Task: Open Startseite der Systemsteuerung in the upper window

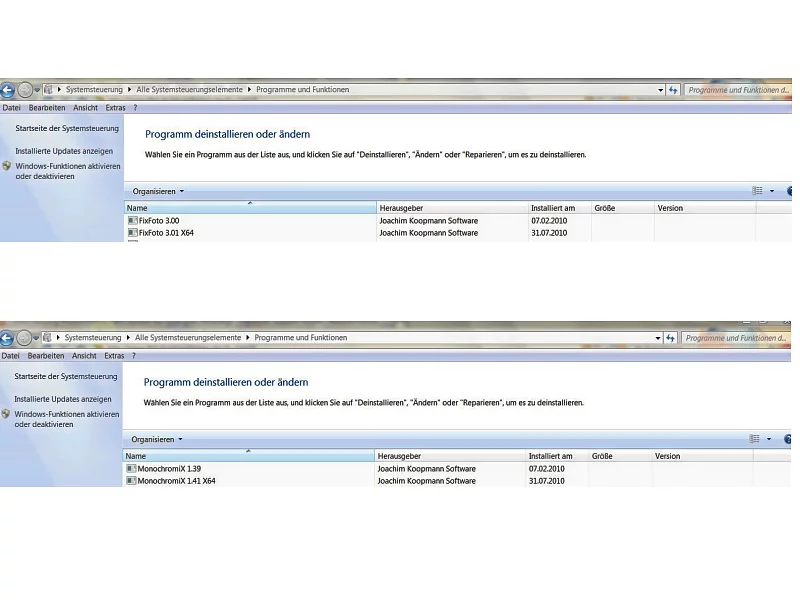Action: [67, 129]
